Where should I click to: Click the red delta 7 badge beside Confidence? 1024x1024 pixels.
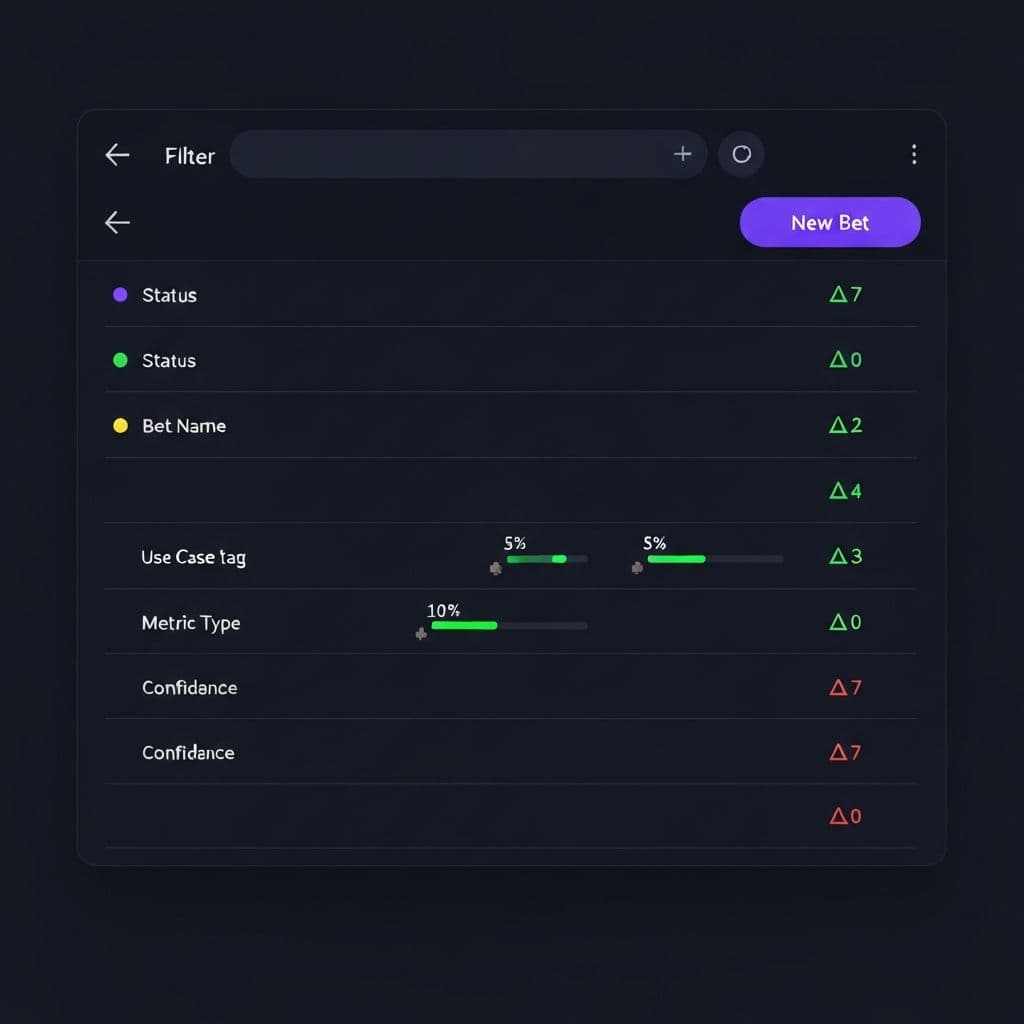tap(845, 687)
